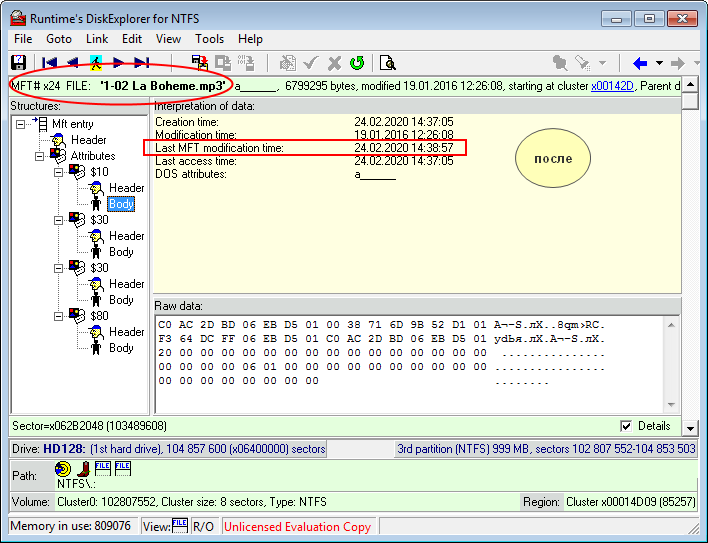Go to the previous entry arrow

point(72,63)
